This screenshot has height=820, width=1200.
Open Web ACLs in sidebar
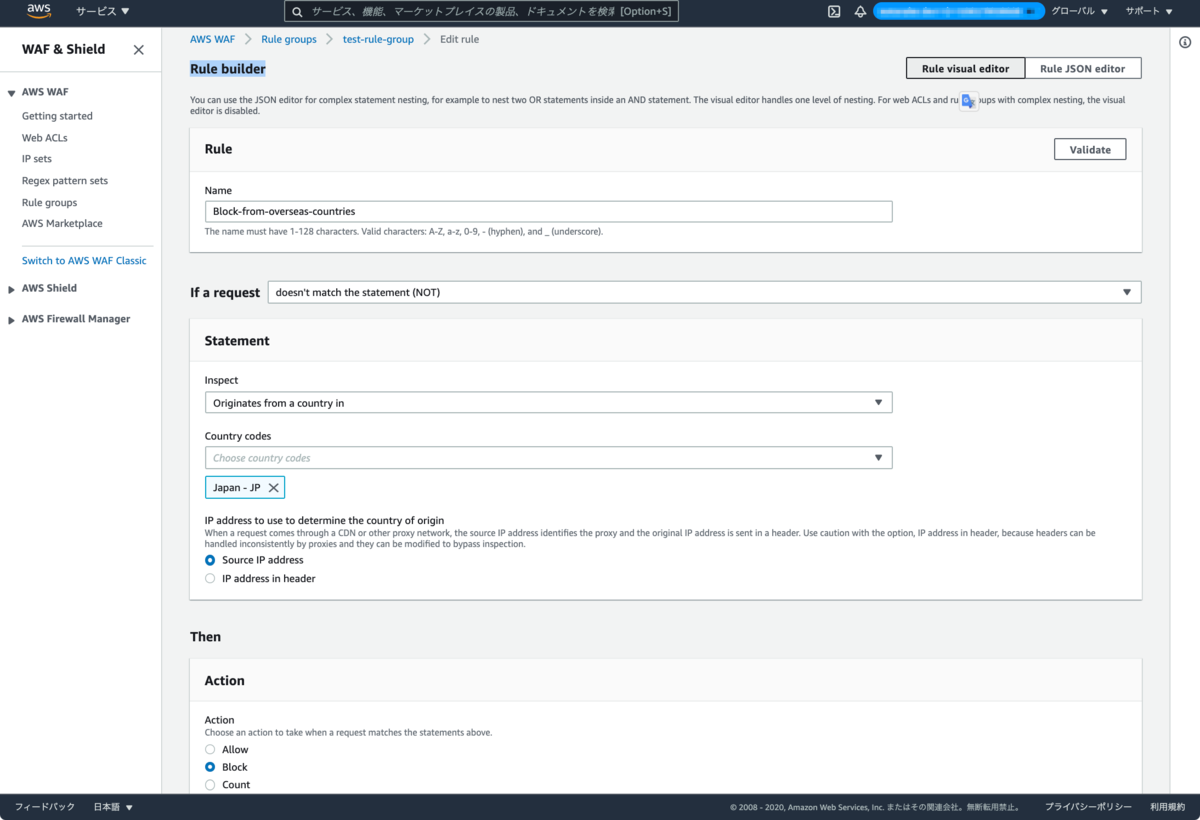click(x=45, y=138)
